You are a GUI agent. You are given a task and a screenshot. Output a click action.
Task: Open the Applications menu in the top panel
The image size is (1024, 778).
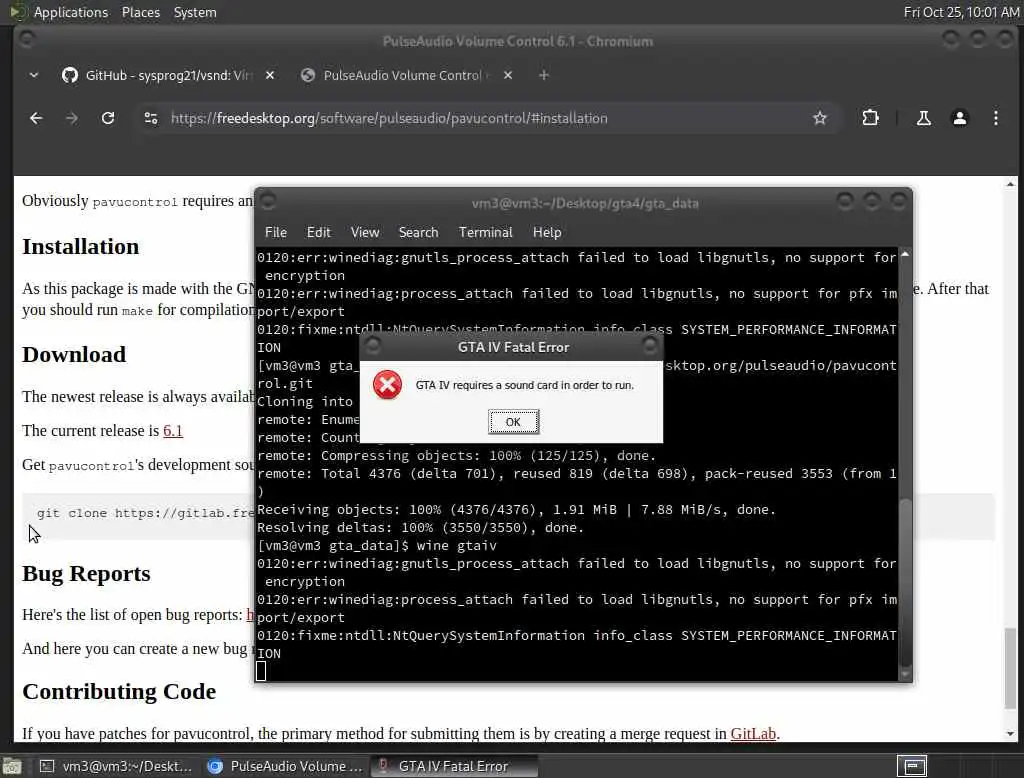coord(71,12)
